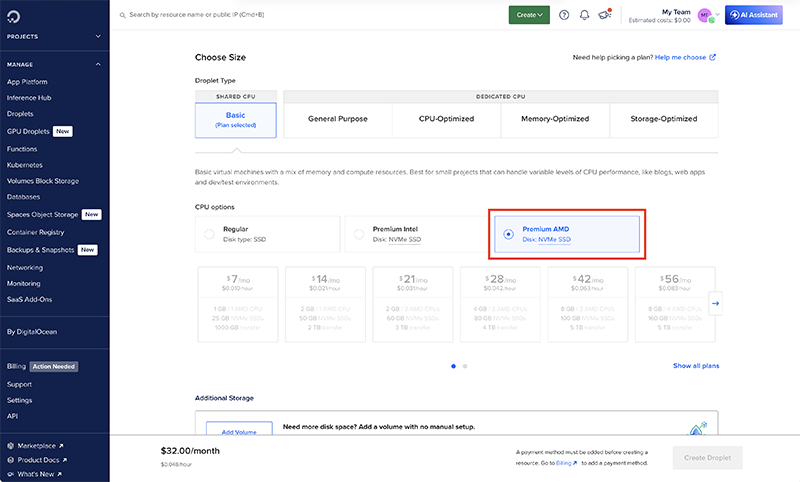This screenshot has width=800, height=482.
Task: Expand the Projects section
Action: click(x=98, y=37)
